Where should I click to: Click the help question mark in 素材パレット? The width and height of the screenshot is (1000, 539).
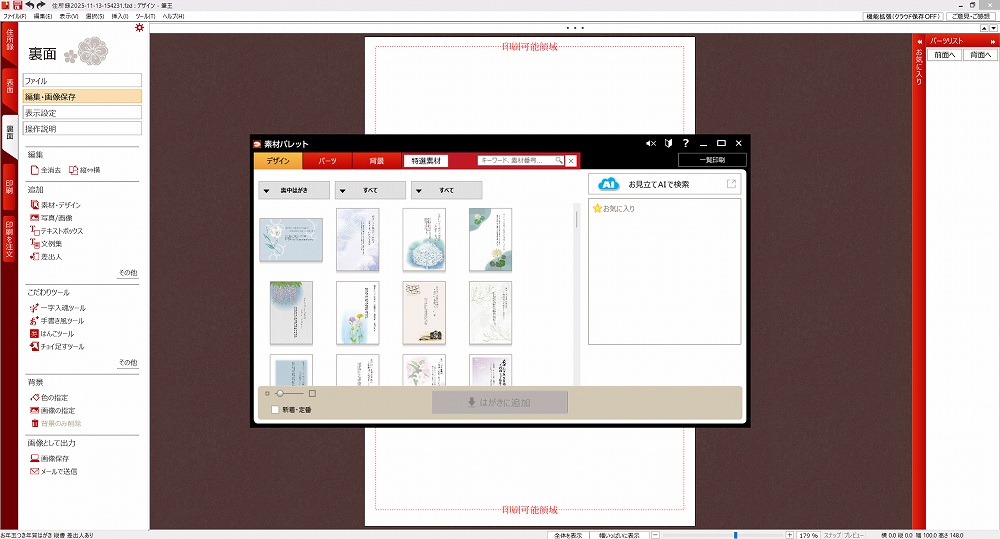685,144
